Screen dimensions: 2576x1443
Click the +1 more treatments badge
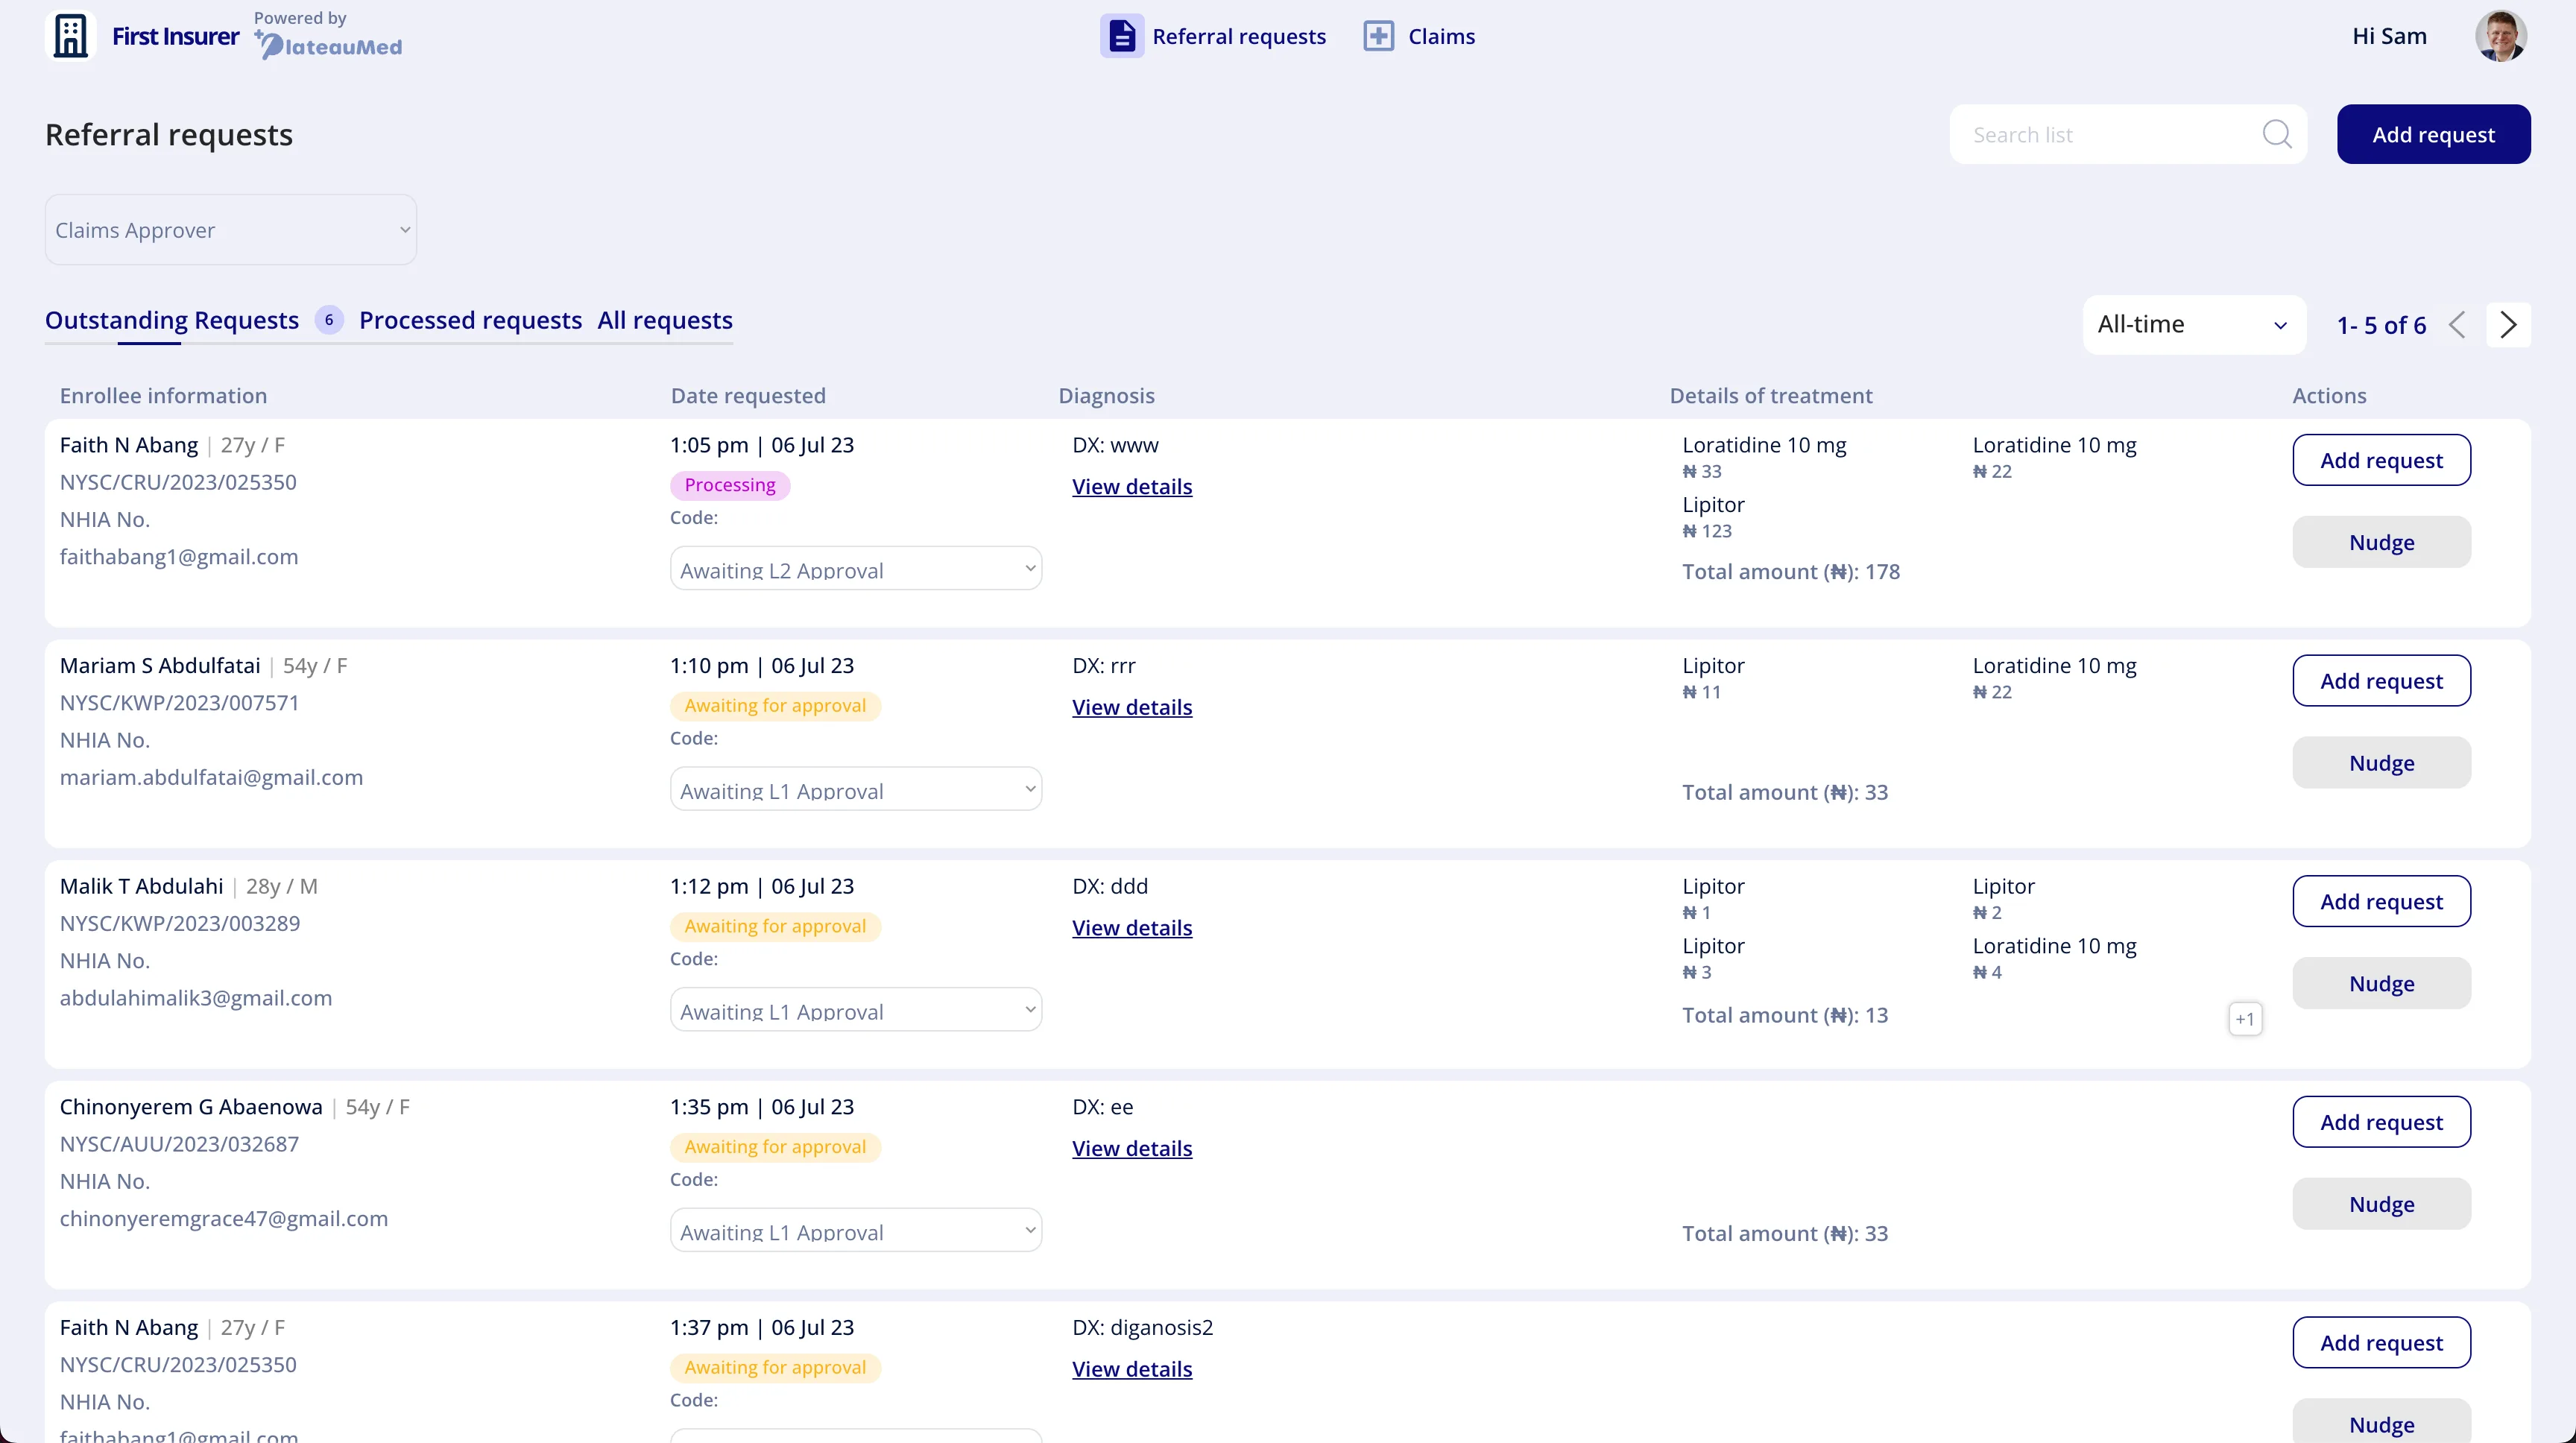pyautogui.click(x=2245, y=1019)
